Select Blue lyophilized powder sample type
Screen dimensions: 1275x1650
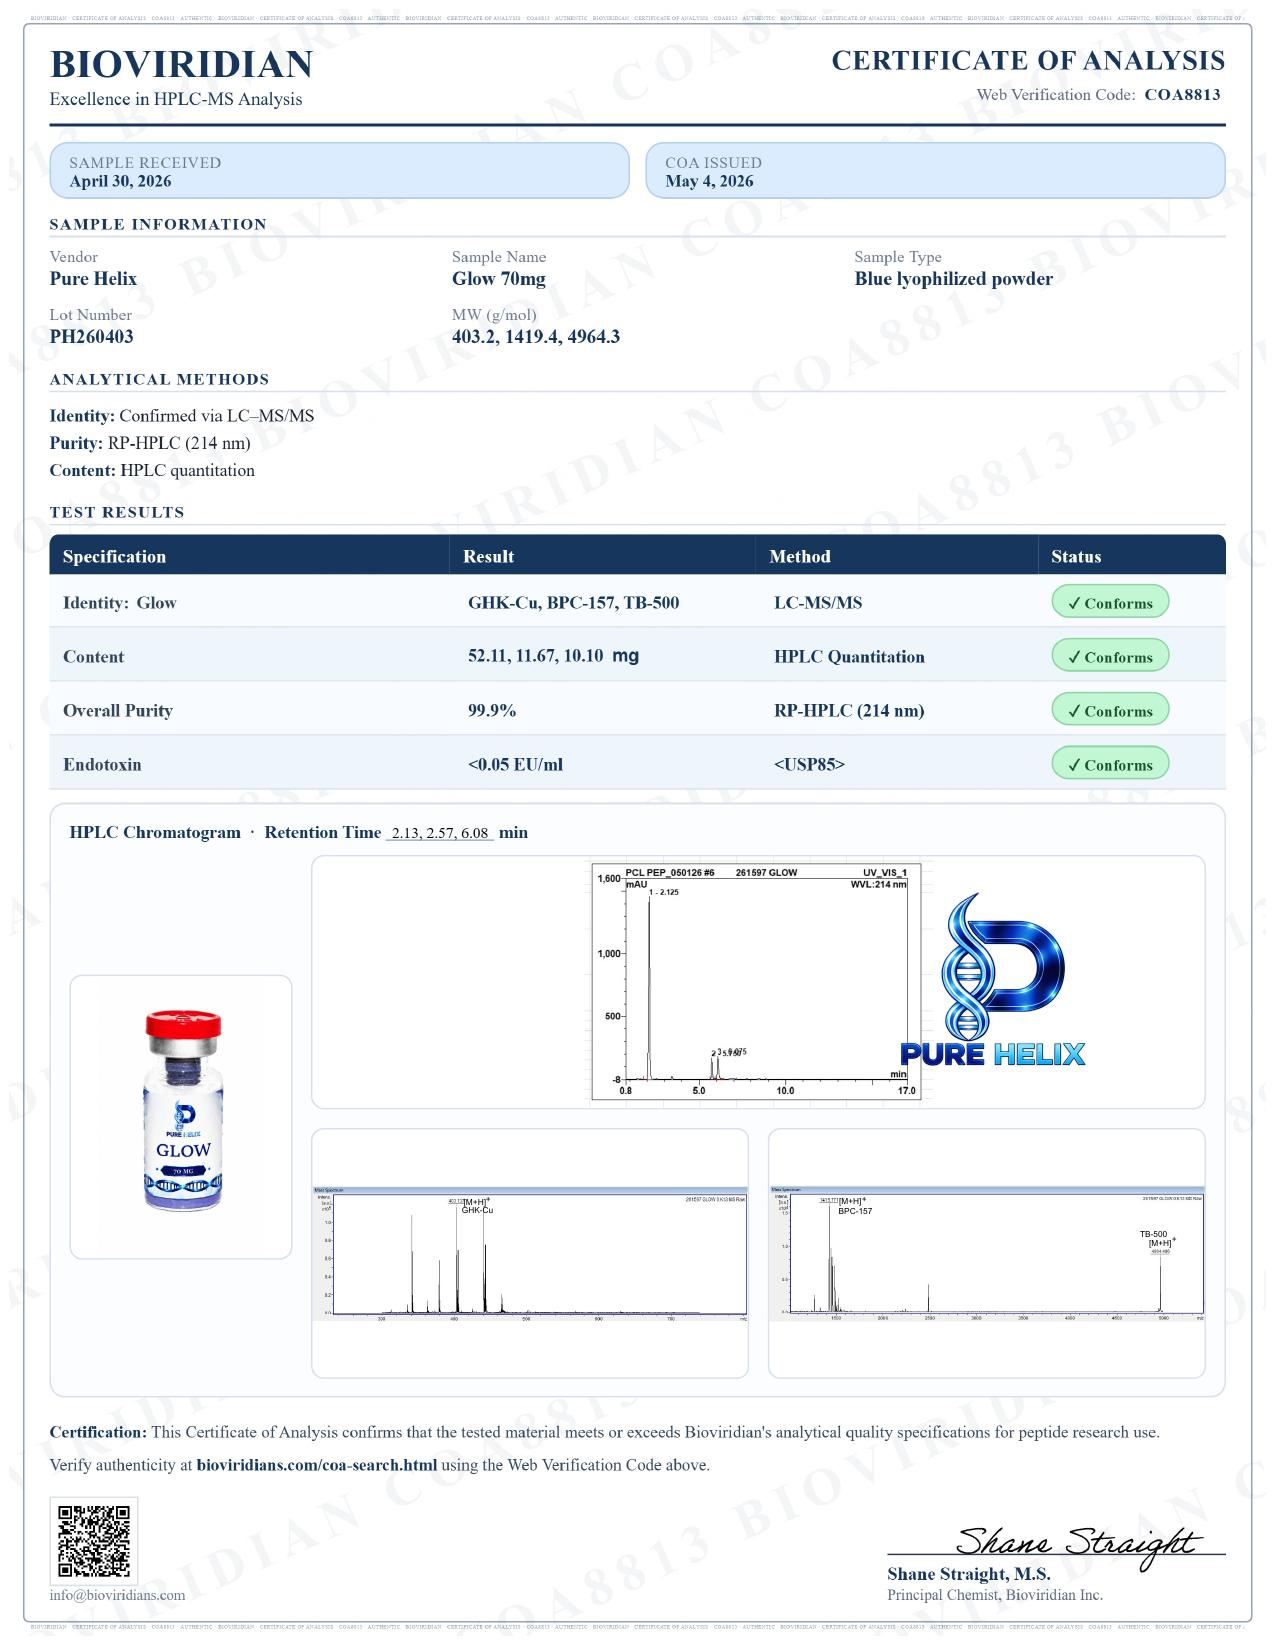(x=953, y=279)
